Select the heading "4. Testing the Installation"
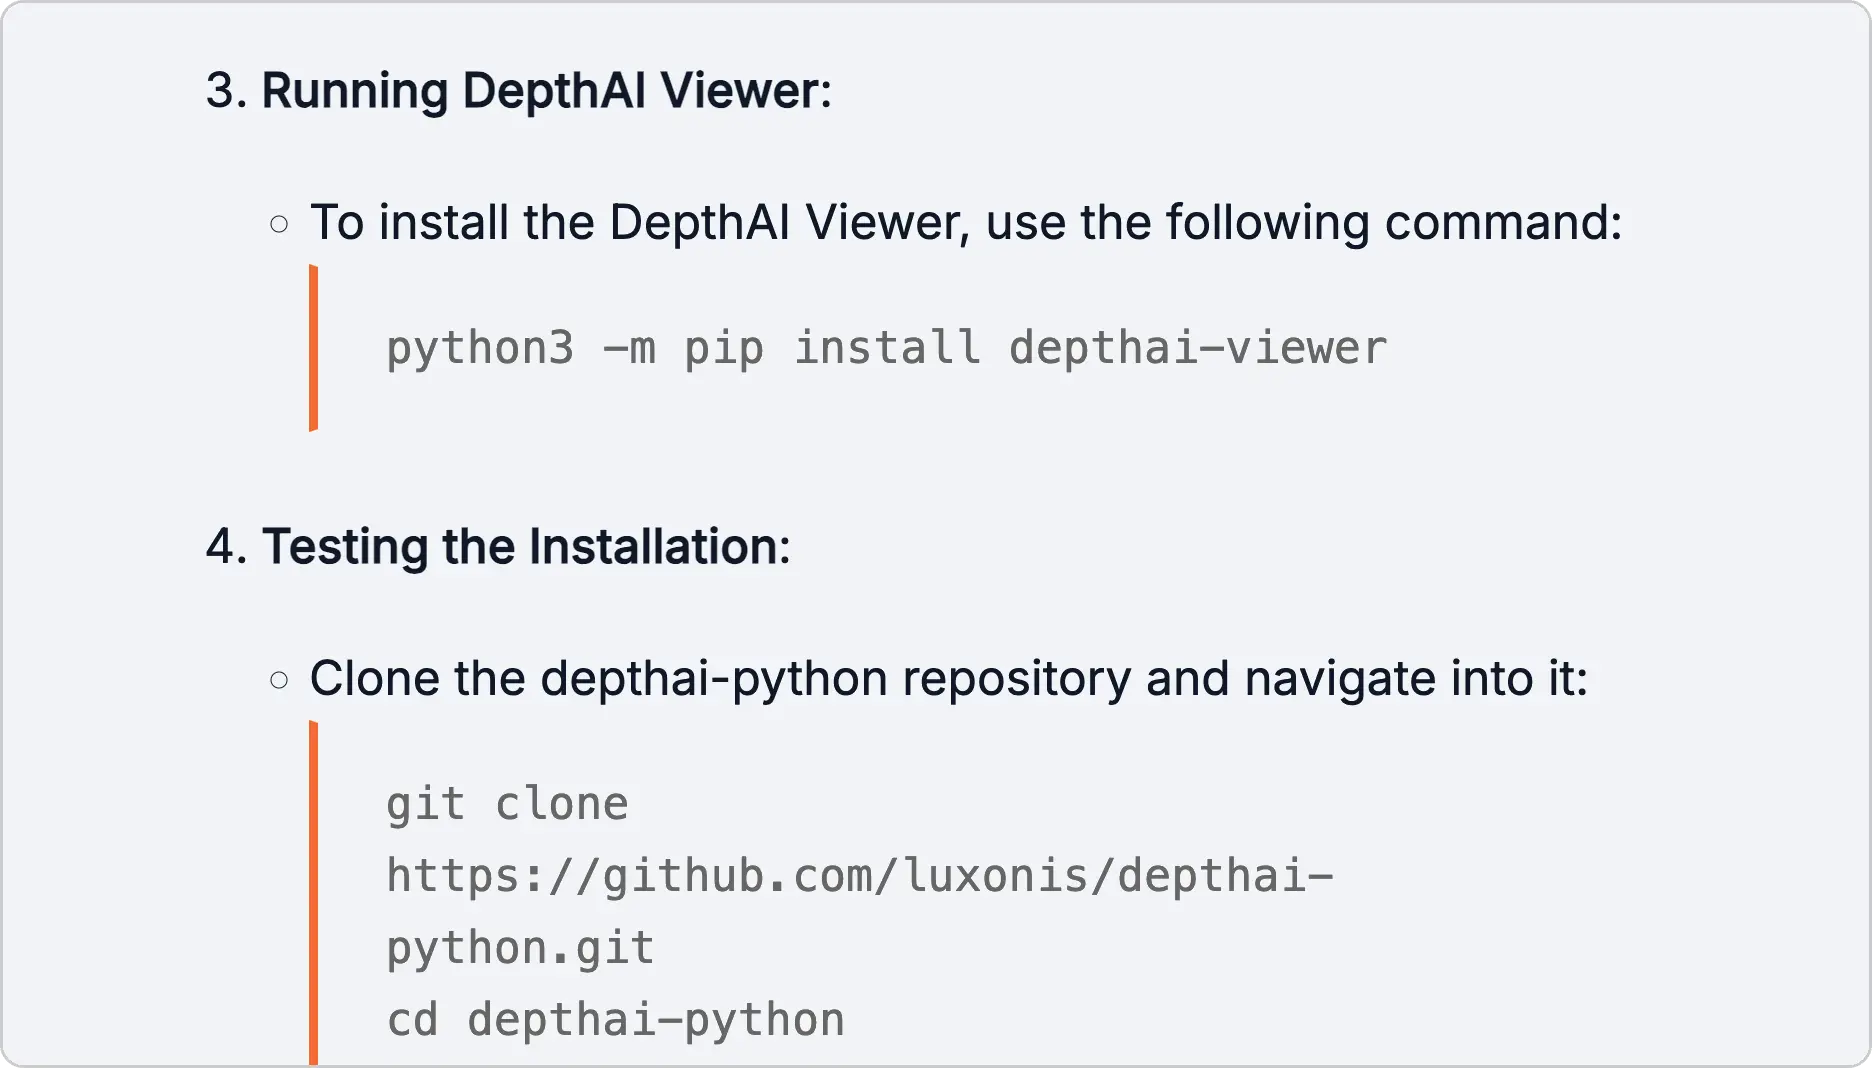Viewport: 1872px width, 1068px height. 498,546
